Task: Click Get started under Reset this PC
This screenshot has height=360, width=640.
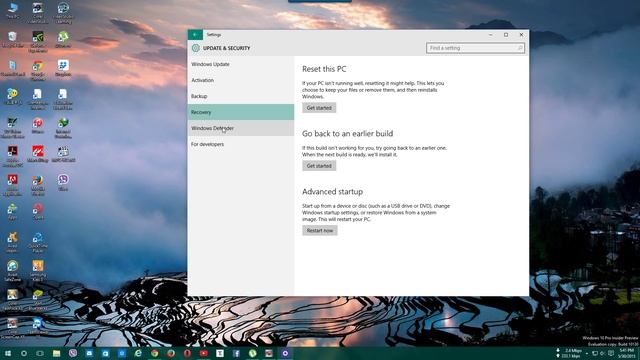Action: tap(319, 108)
